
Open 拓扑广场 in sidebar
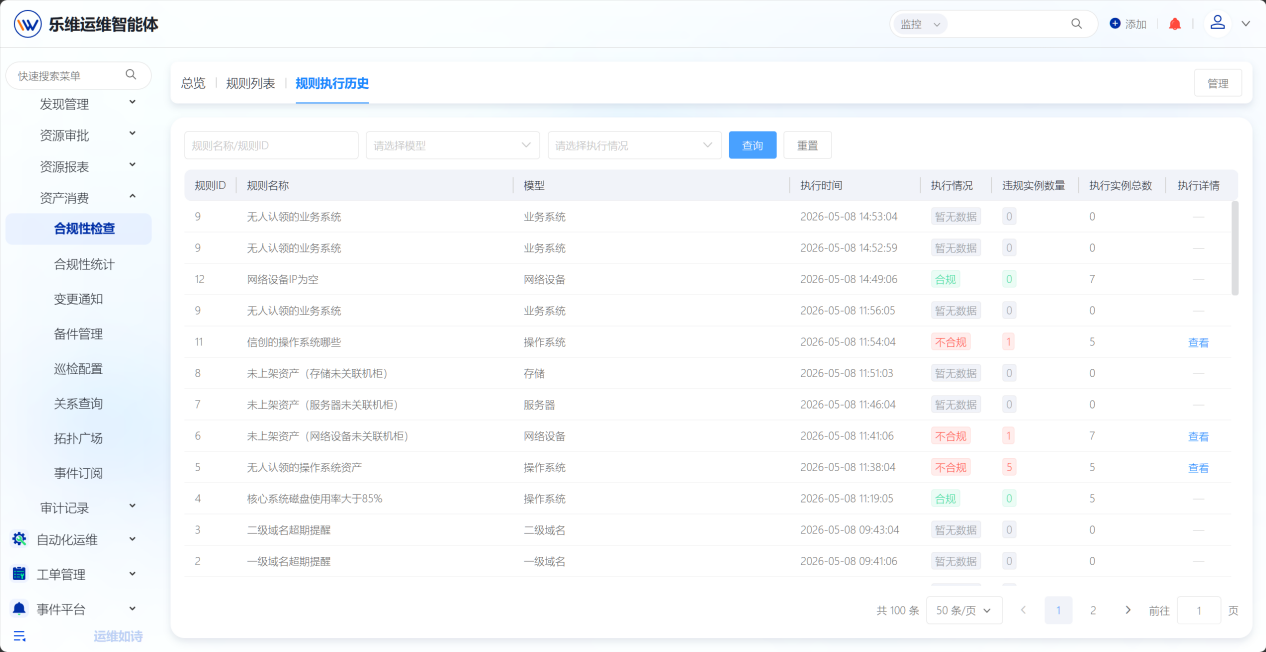pos(79,439)
